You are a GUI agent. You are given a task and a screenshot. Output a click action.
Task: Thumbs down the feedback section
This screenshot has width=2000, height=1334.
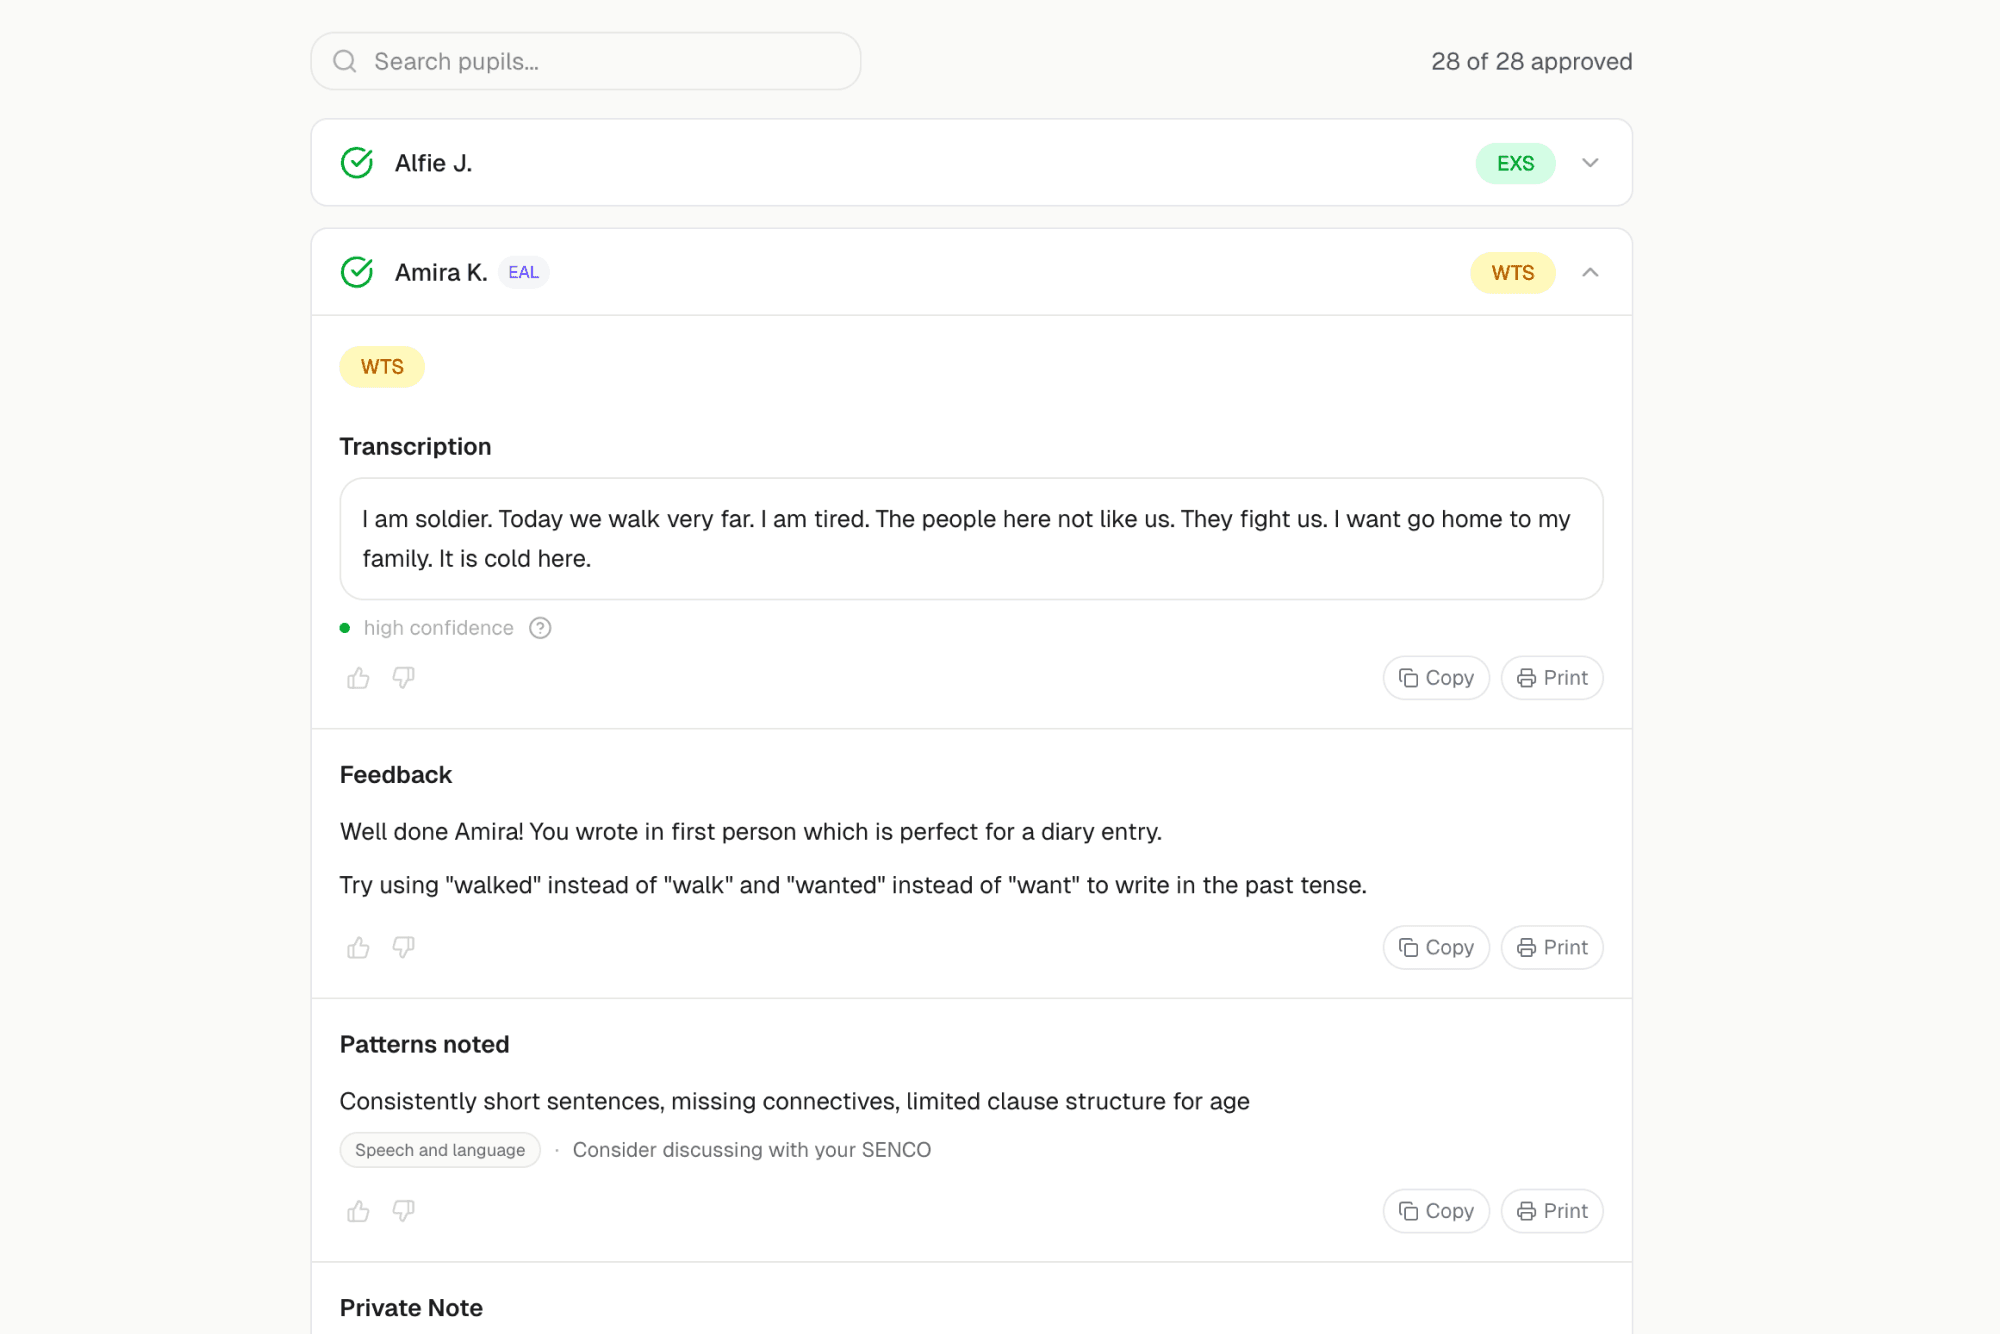click(403, 947)
